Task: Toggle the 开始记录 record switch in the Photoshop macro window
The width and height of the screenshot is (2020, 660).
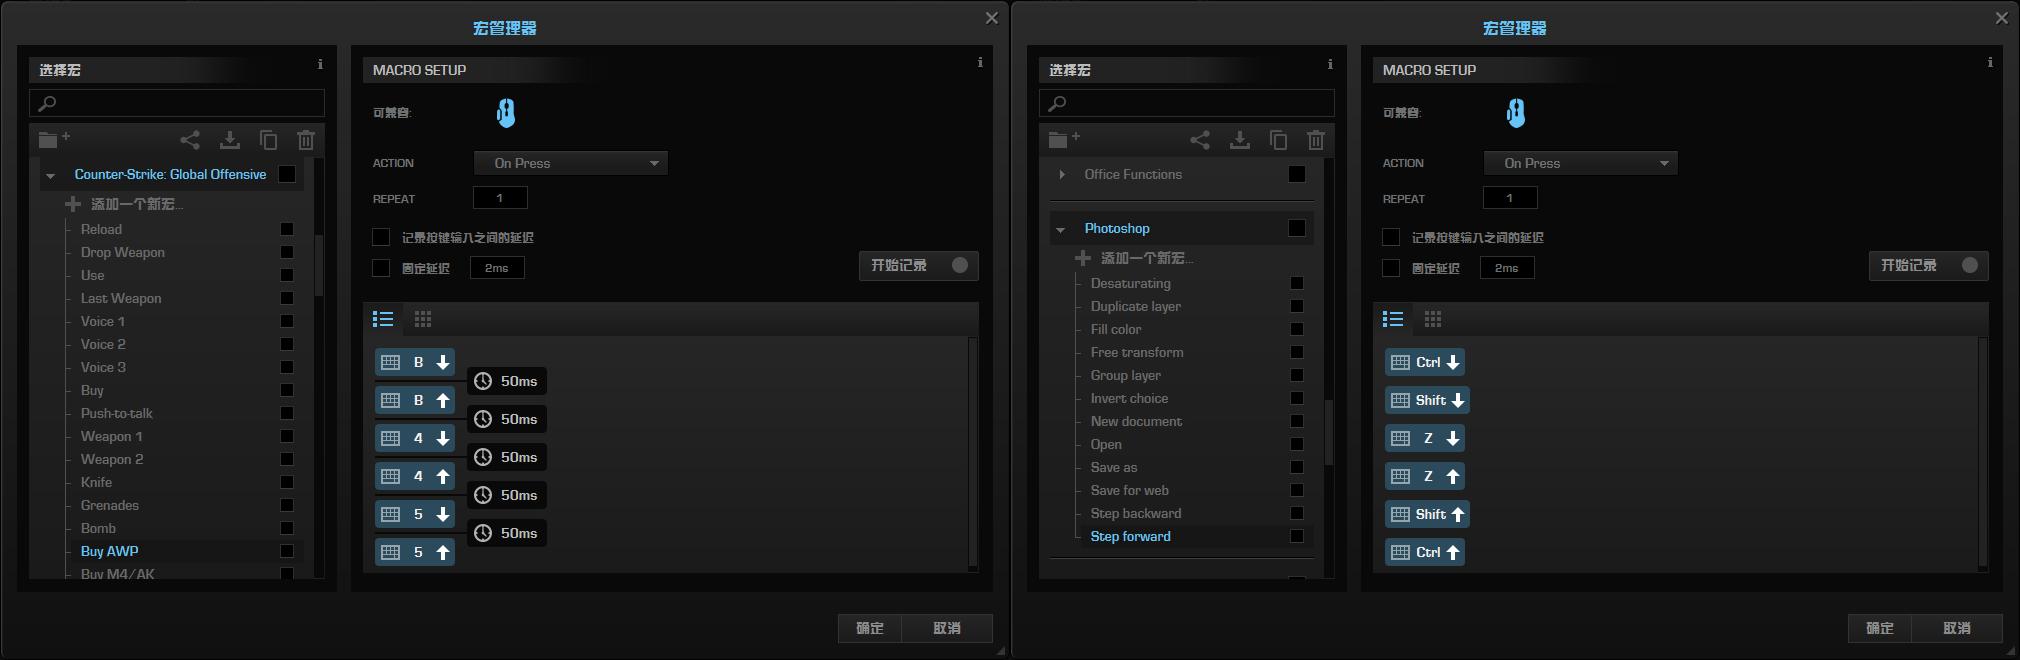Action: pos(1969,265)
